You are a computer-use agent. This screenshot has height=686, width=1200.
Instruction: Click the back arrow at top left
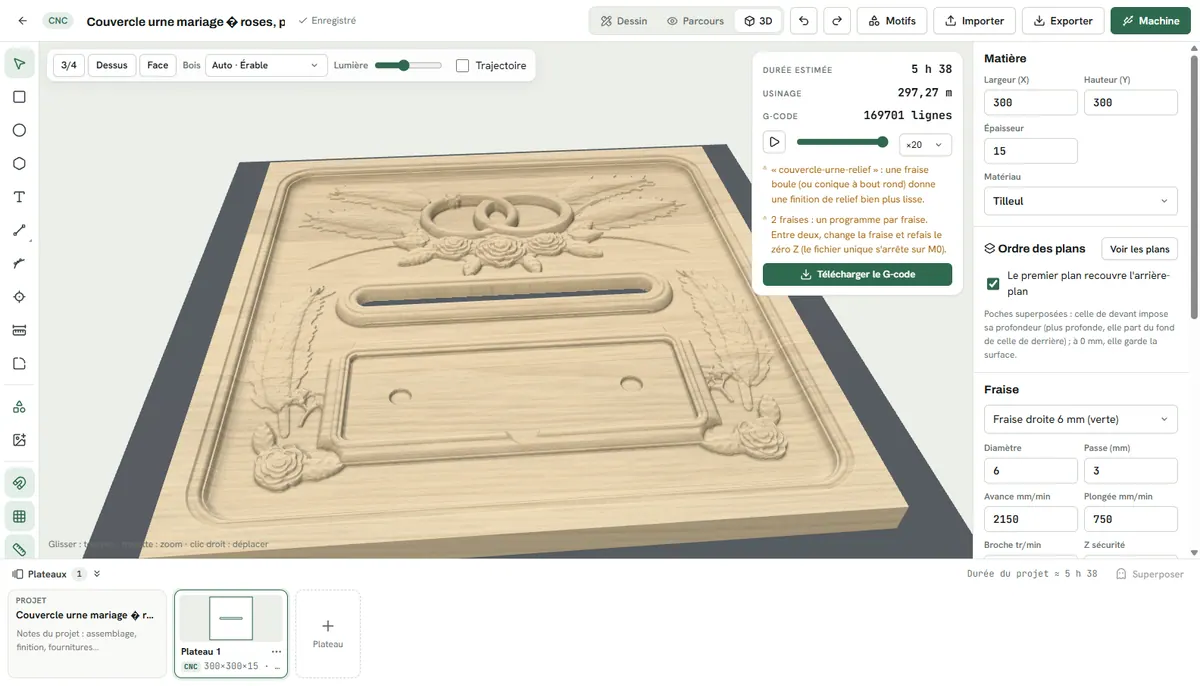[22, 20]
